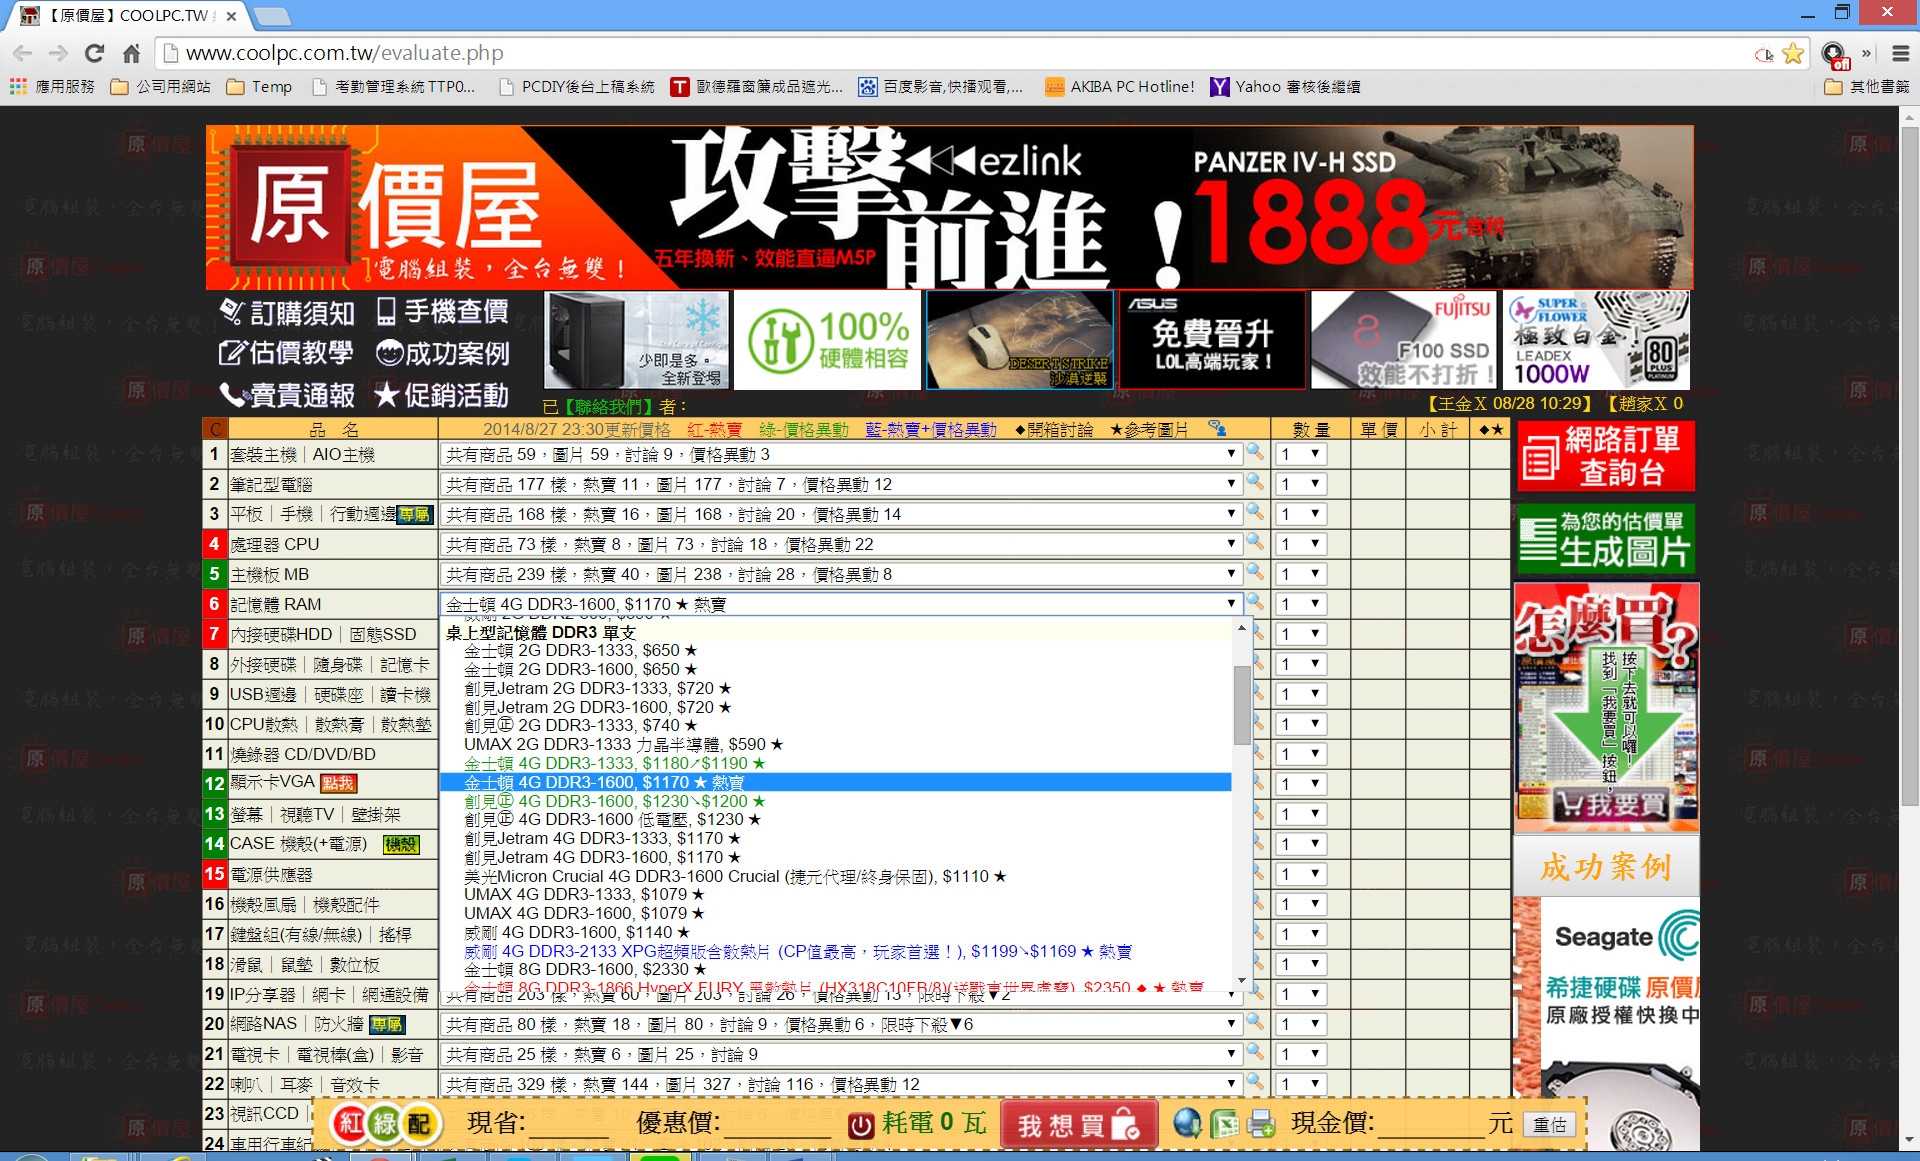
Task: Collapse the open 記憶體 RAM dropdown
Action: (841, 604)
